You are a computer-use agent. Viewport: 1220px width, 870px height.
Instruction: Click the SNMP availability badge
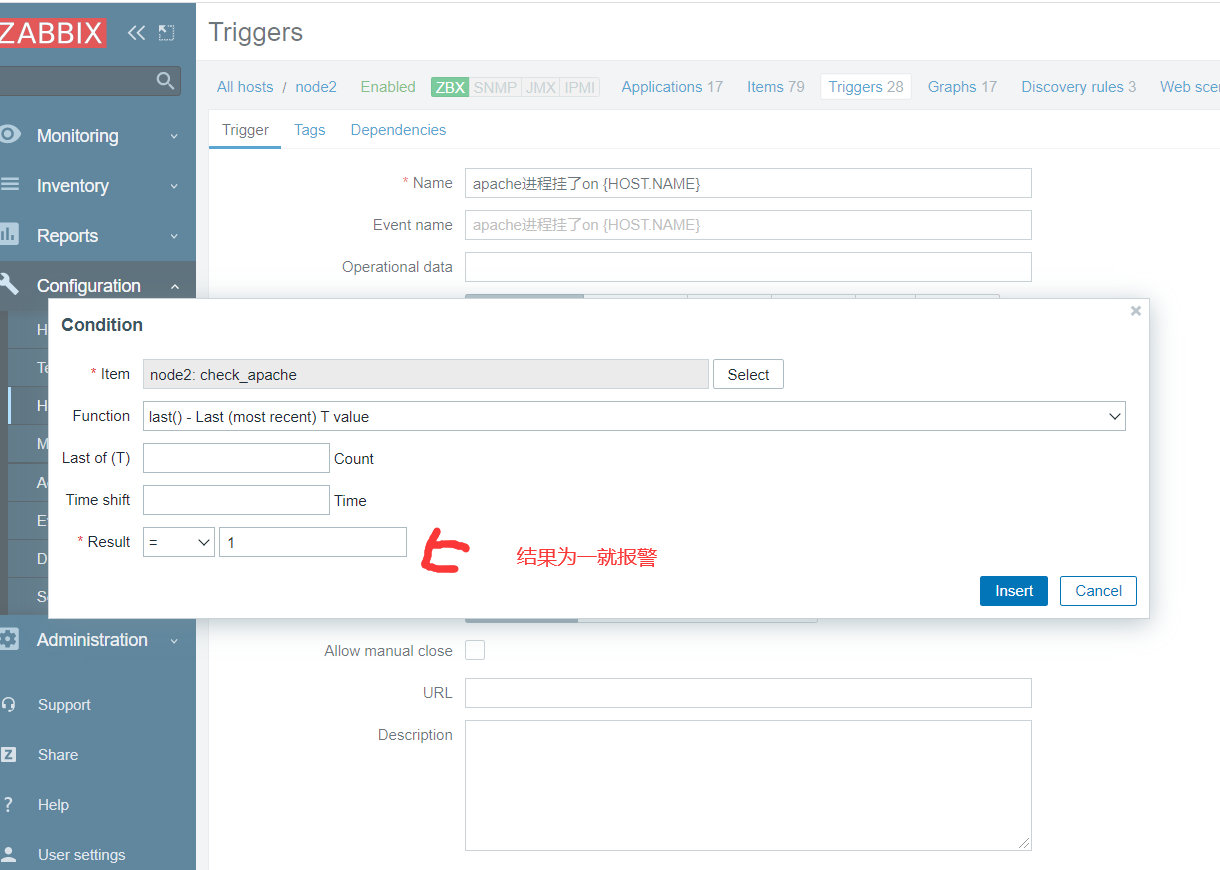(495, 87)
